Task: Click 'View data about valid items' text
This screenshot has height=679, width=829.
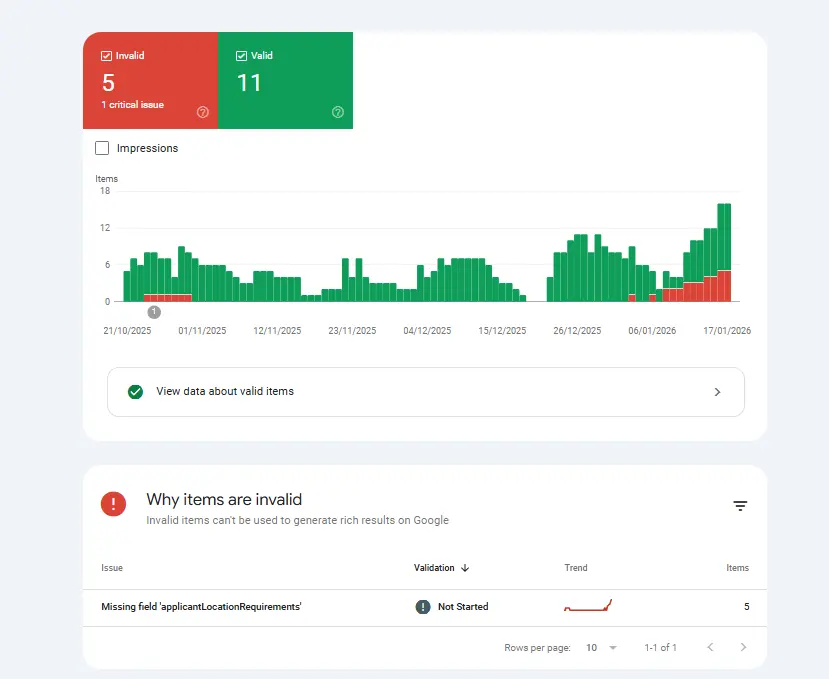Action: (225, 392)
